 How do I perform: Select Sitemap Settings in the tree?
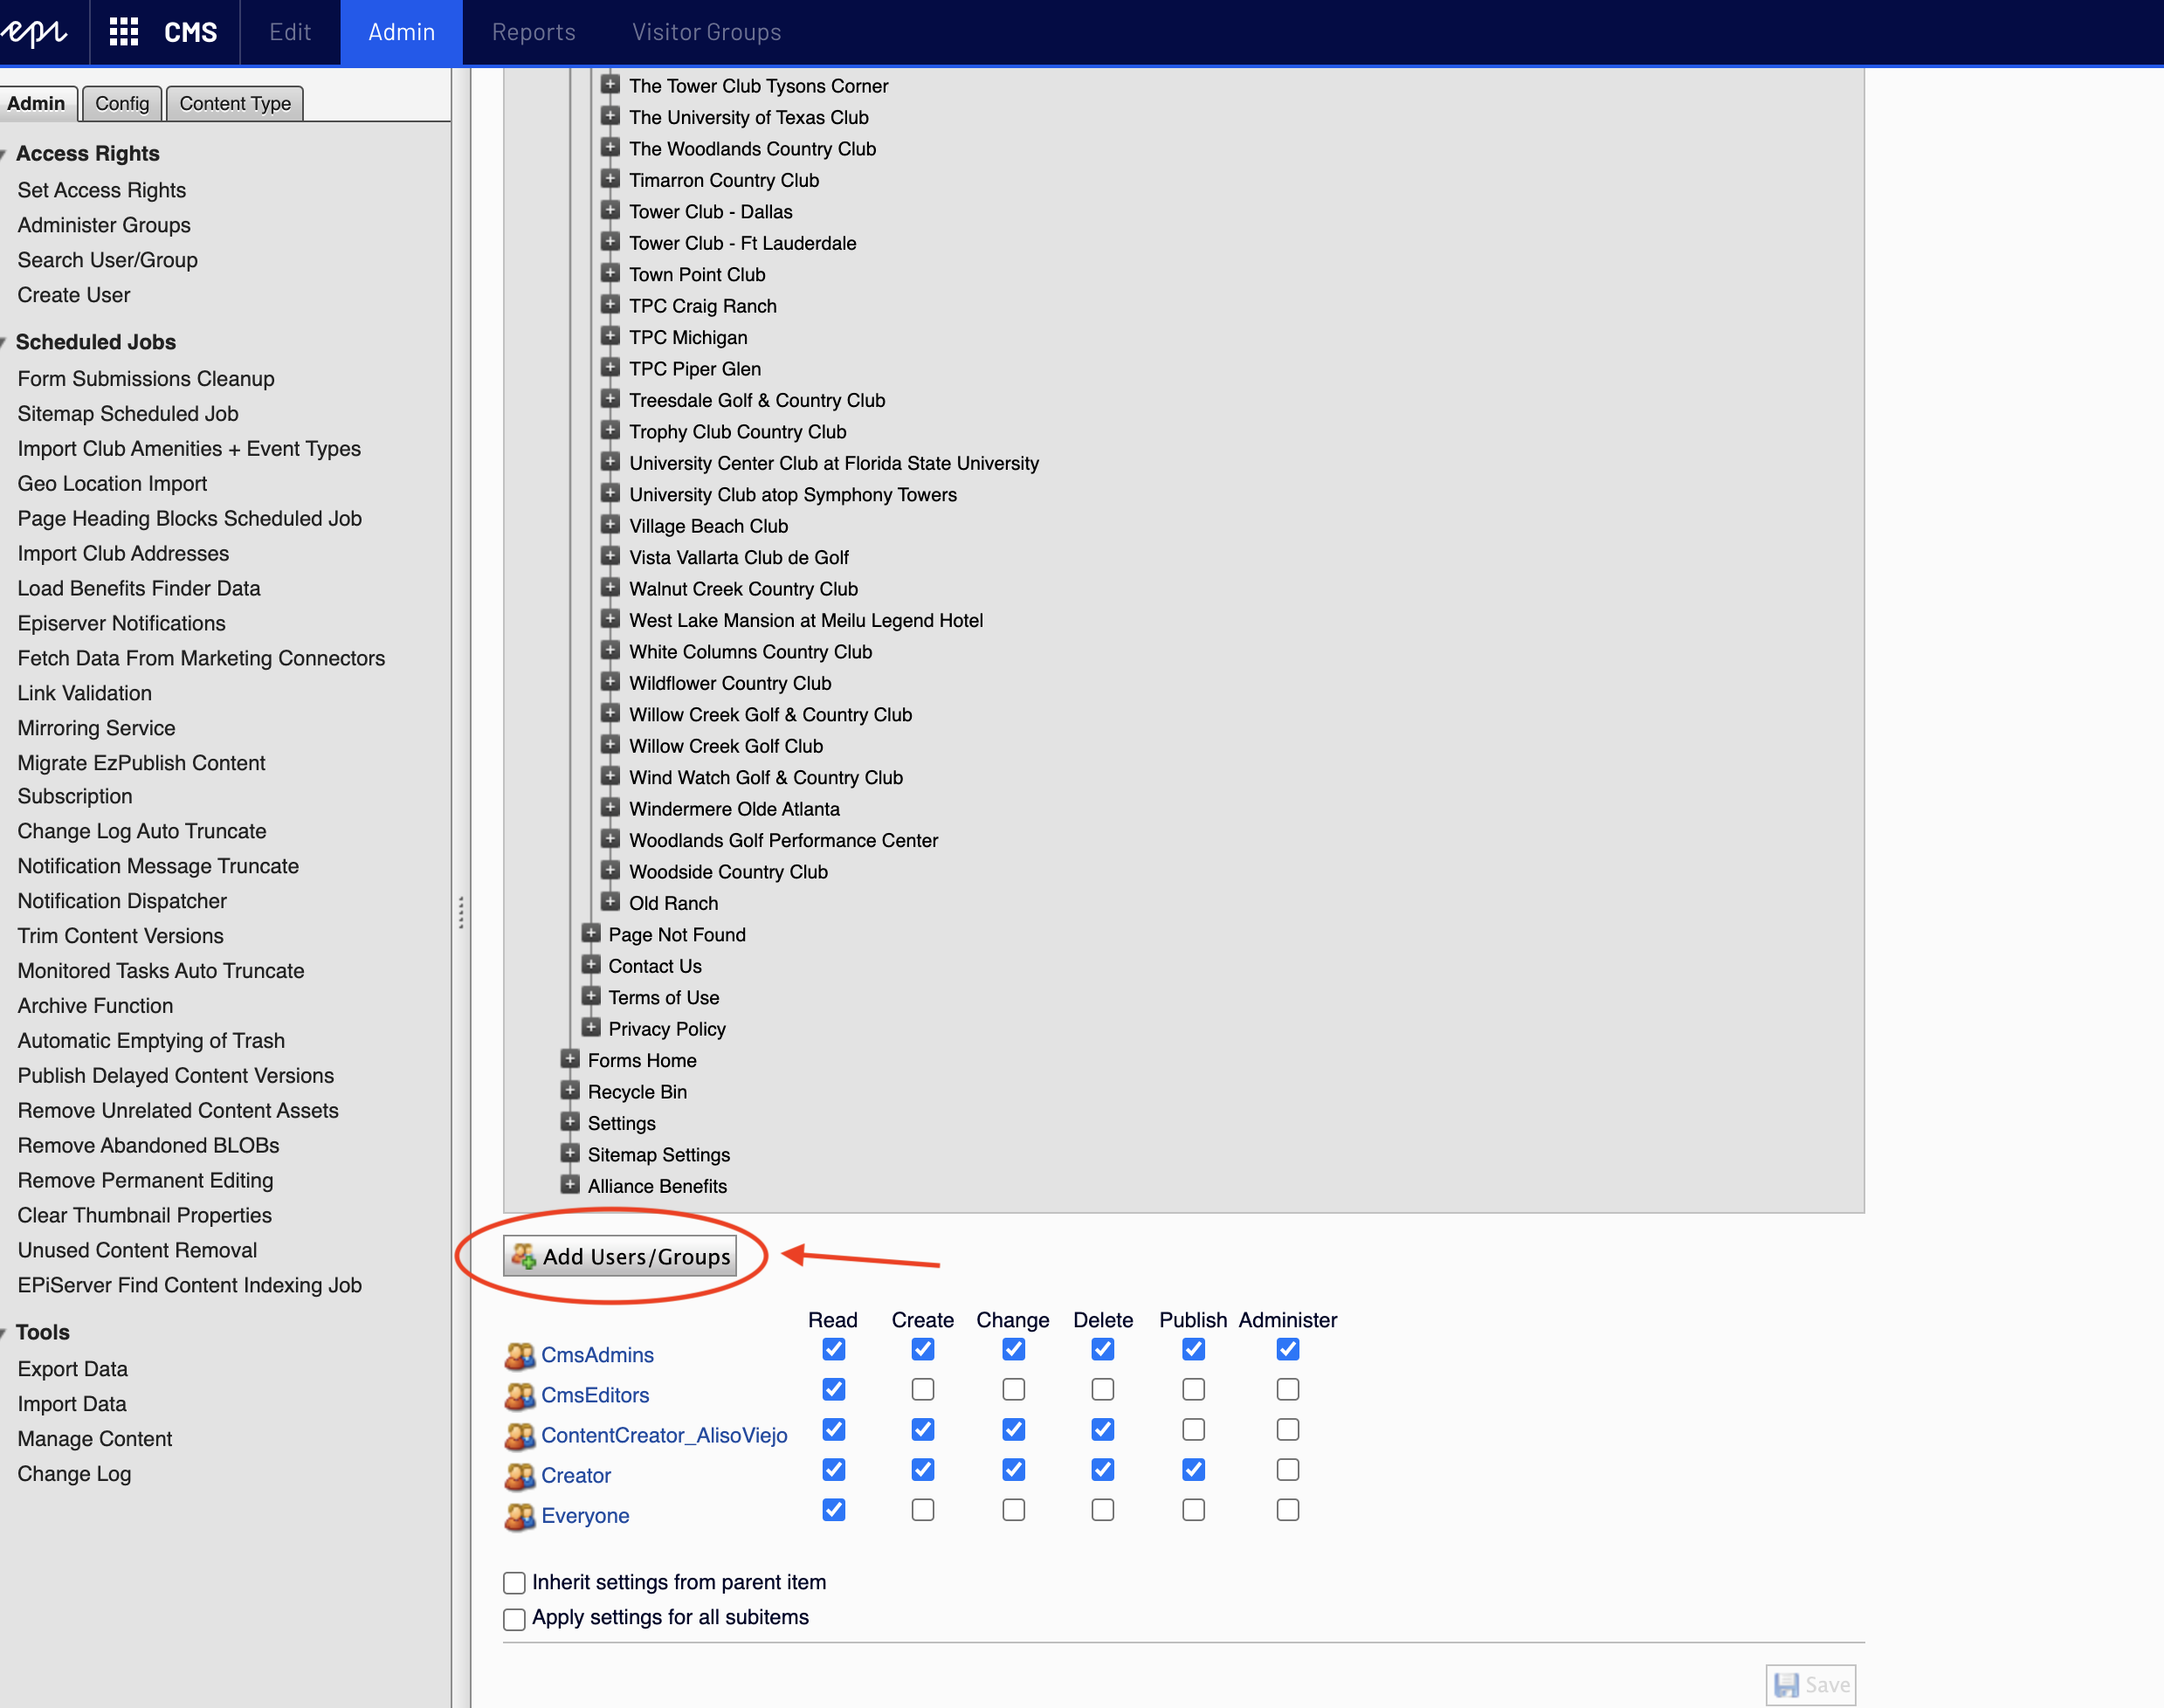coord(659,1155)
